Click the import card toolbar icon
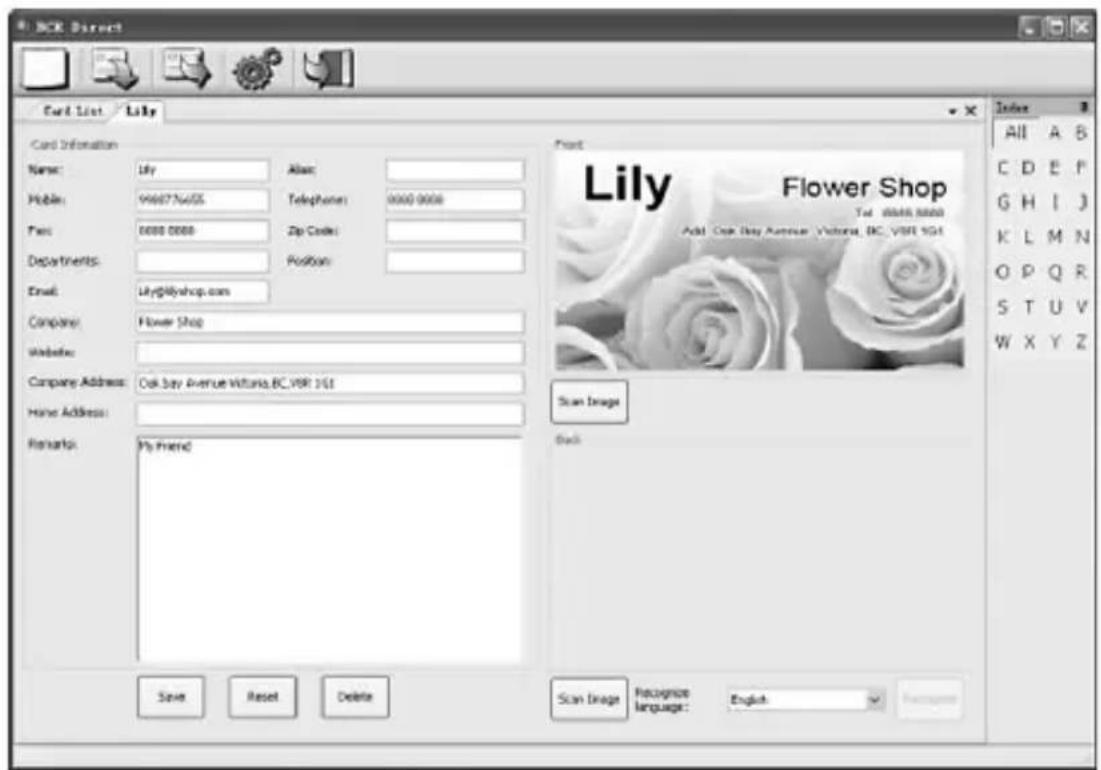Screen dimensions: 1101x770 pyautogui.click(x=115, y=69)
